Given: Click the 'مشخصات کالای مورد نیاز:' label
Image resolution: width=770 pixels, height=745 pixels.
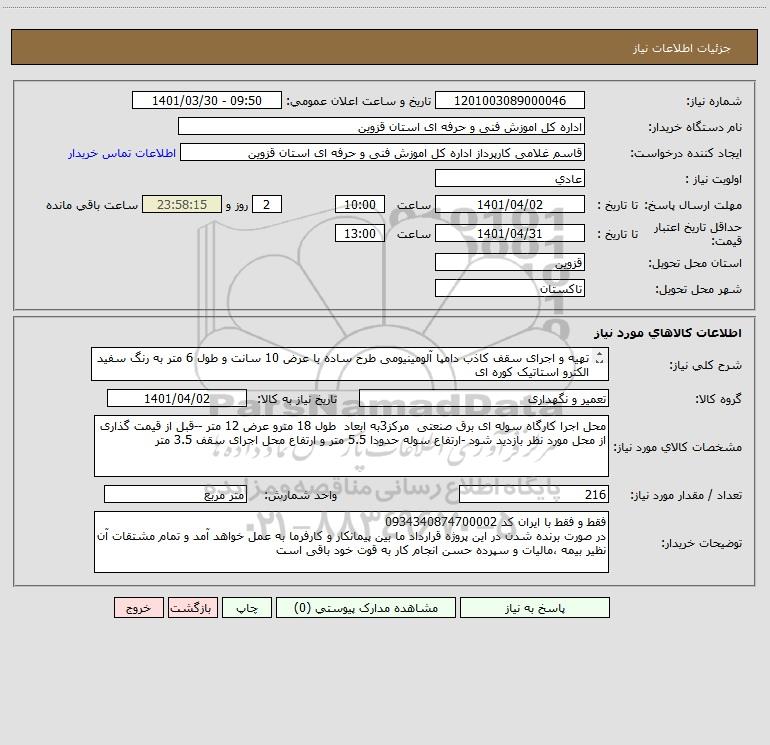Looking at the screenshot, I should 678,447.
